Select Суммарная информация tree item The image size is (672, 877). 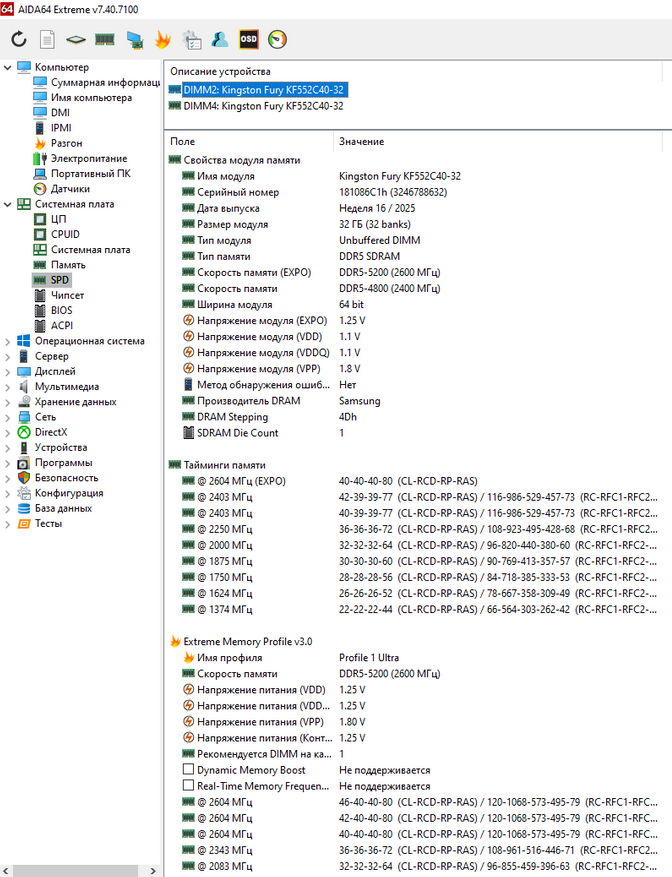[x=96, y=82]
